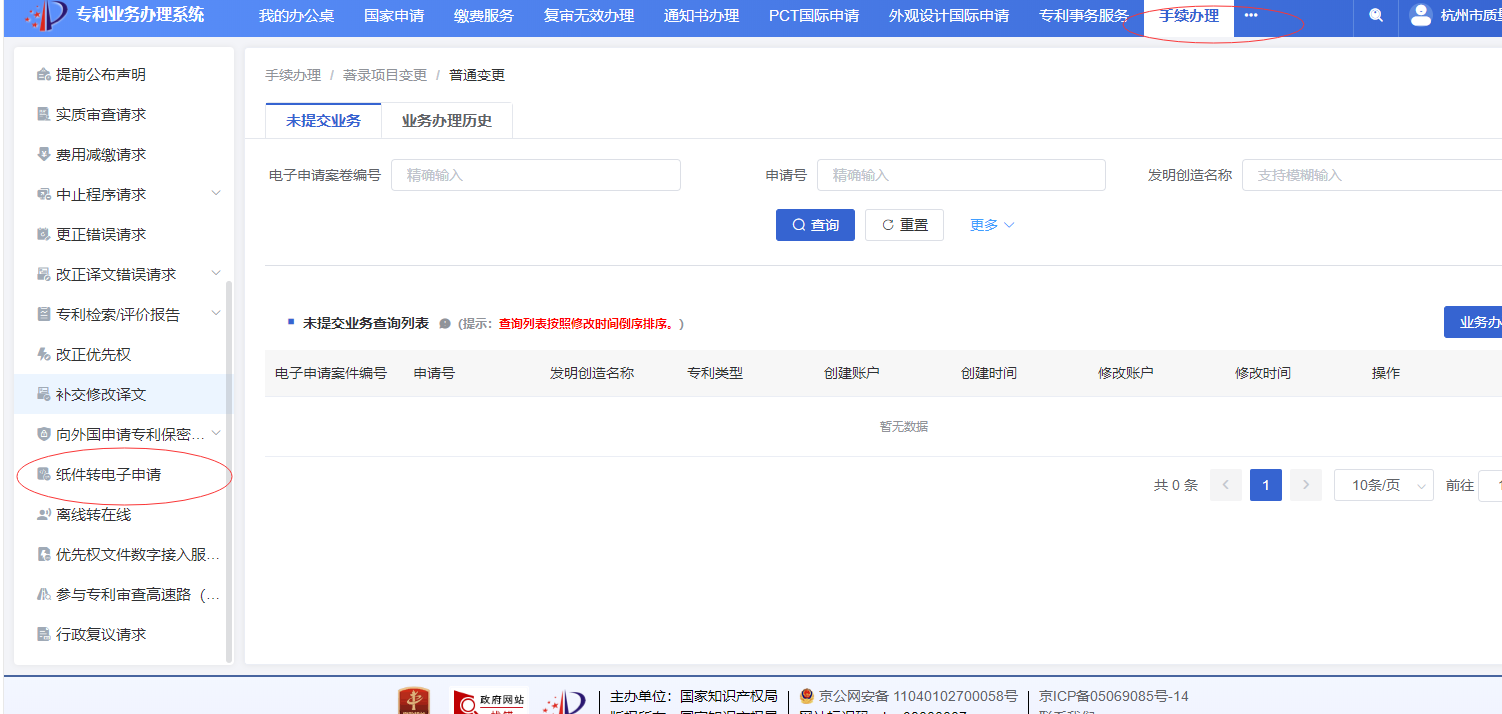
Task: Select 纸件转电子申请 in the sidebar
Action: point(108,475)
